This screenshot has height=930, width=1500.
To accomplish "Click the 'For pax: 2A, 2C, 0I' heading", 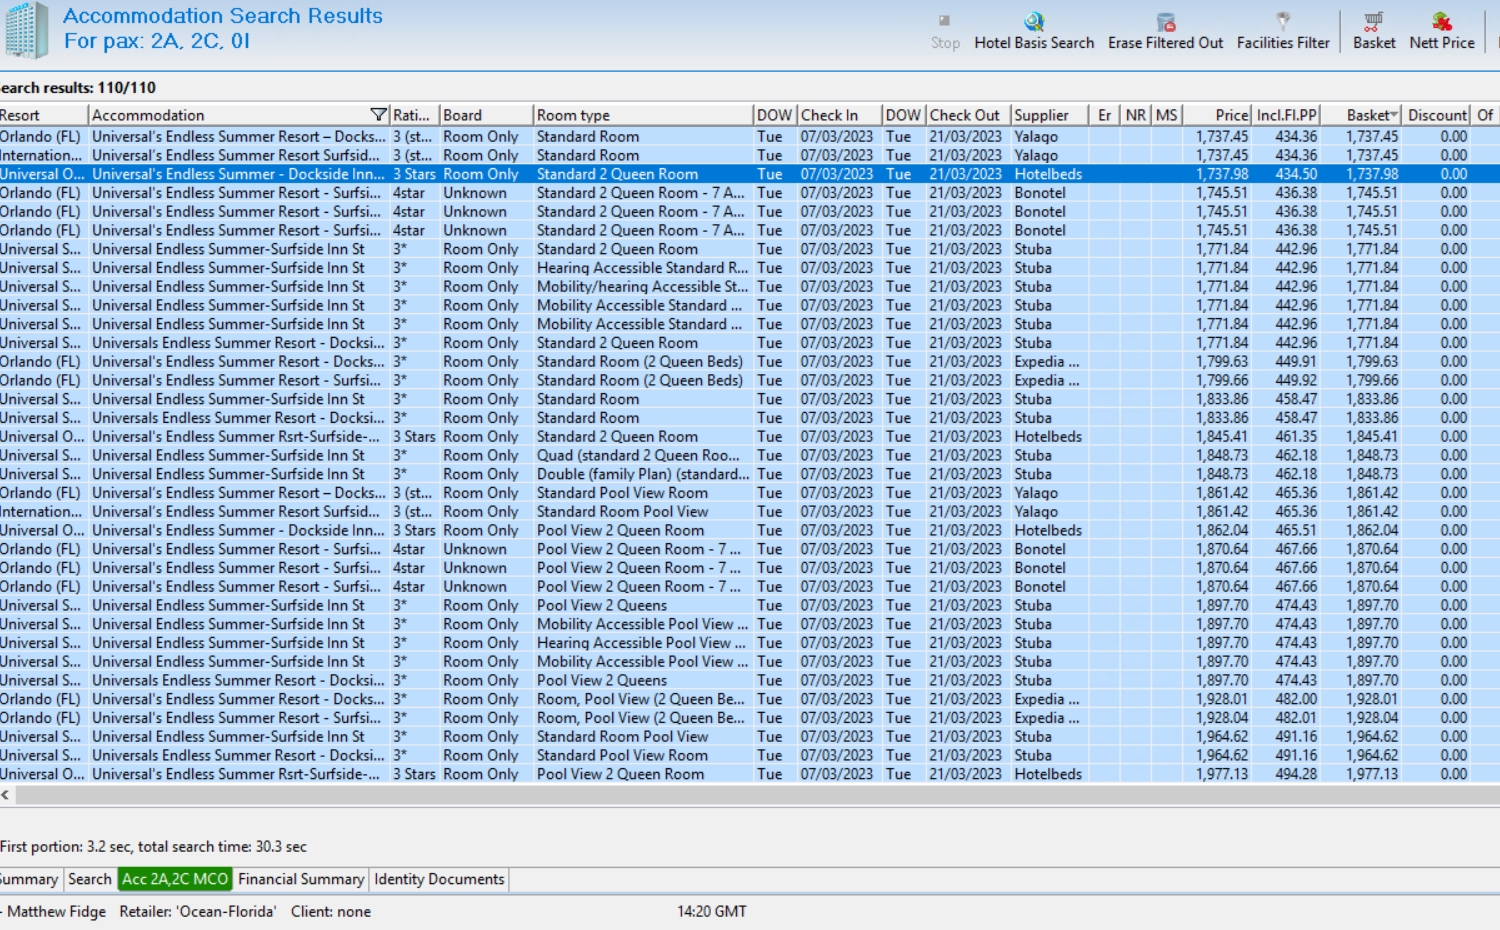I will click(x=157, y=41).
